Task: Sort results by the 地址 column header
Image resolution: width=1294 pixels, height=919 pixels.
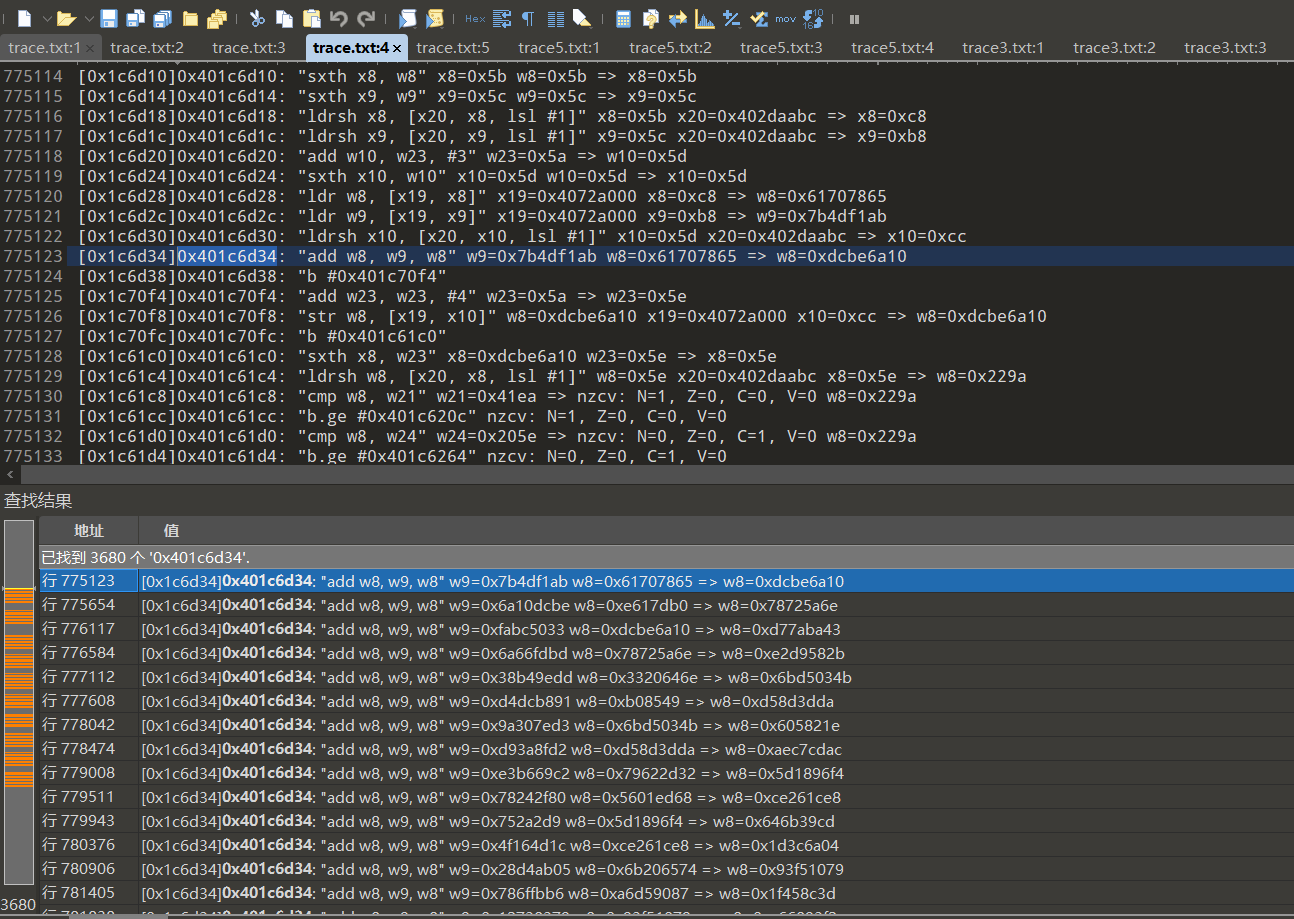Action: [x=88, y=530]
